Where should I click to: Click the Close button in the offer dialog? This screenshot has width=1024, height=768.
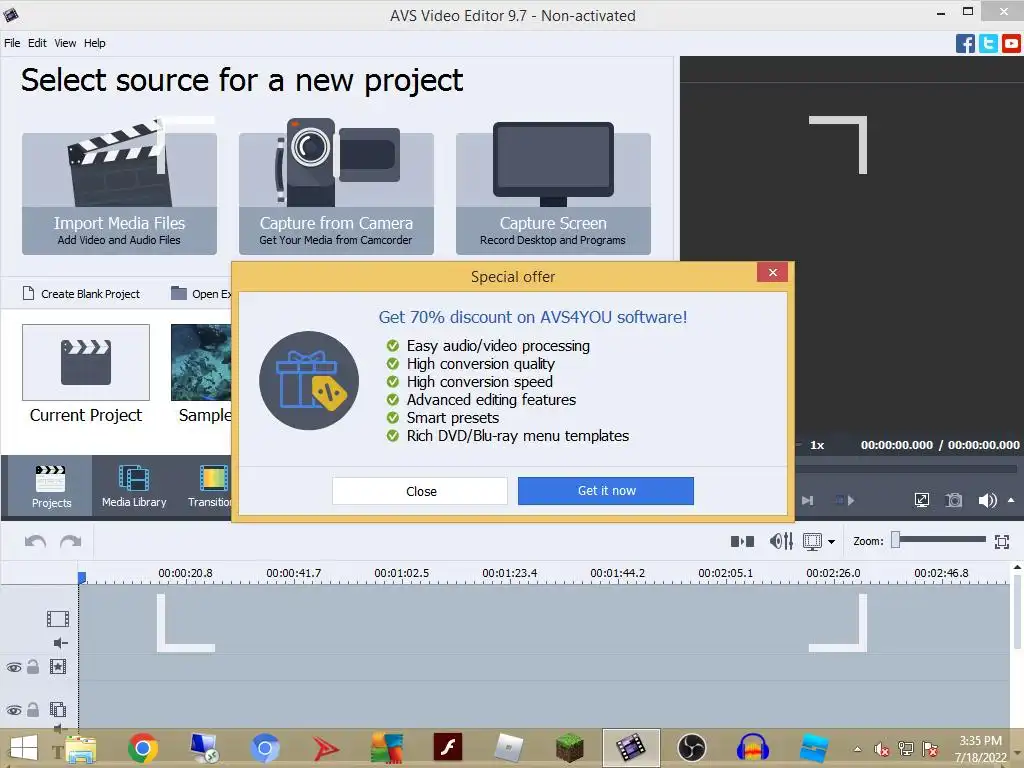(420, 491)
